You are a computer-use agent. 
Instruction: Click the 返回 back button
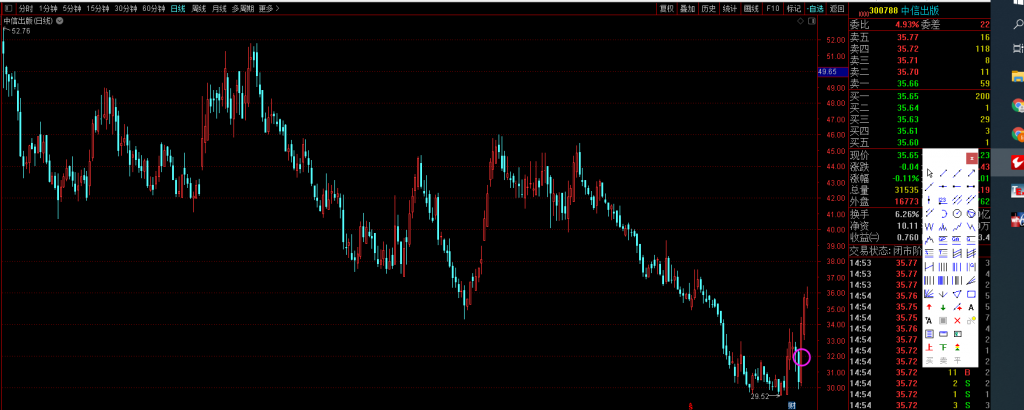coord(837,8)
